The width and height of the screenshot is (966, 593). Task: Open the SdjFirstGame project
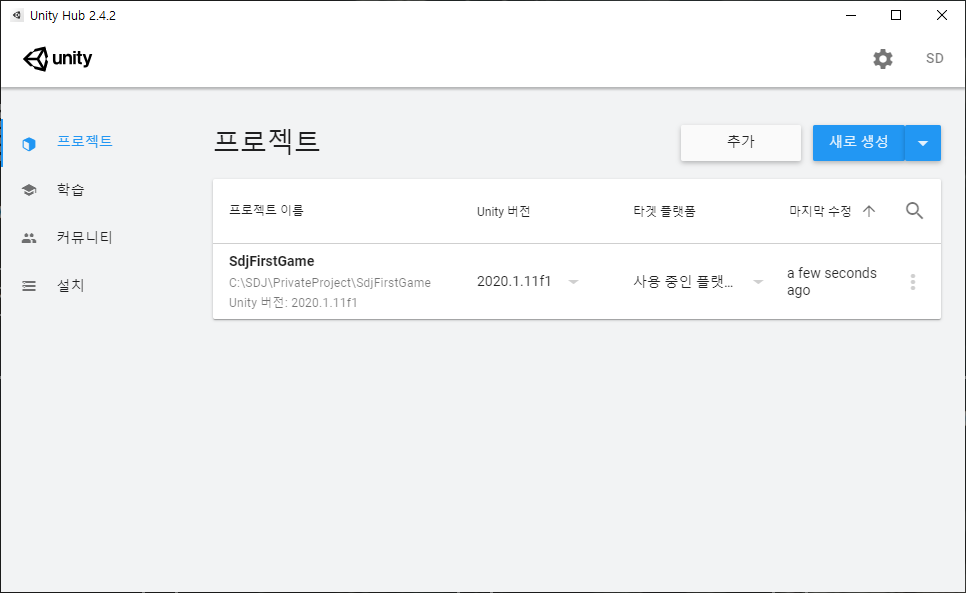pyautogui.click(x=272, y=261)
